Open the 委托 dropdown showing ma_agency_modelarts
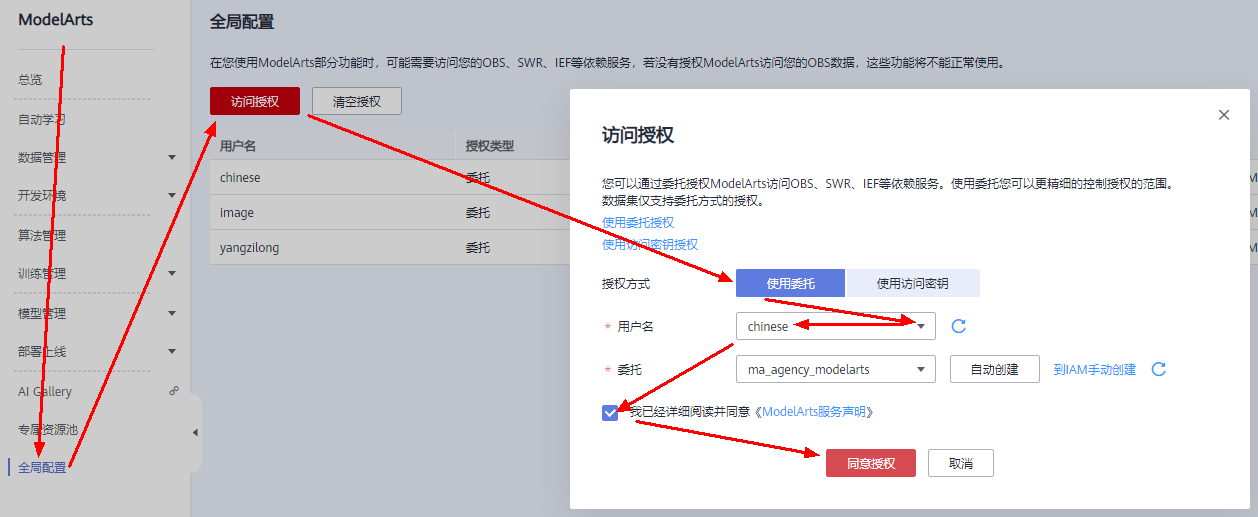 (836, 369)
